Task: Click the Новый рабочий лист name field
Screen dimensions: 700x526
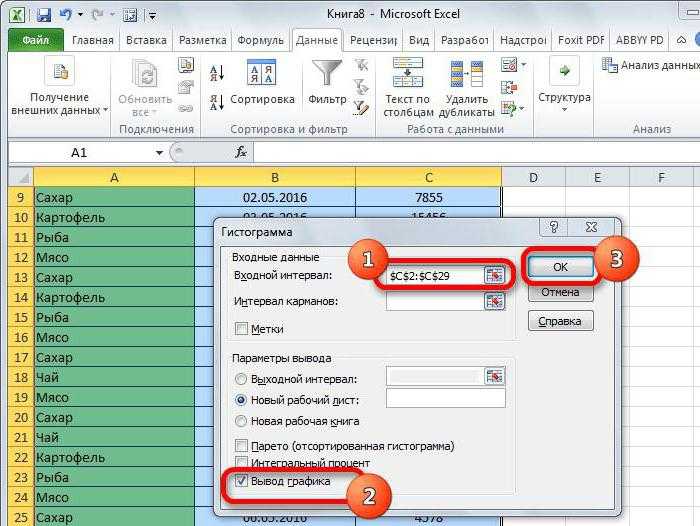Action: click(446, 398)
